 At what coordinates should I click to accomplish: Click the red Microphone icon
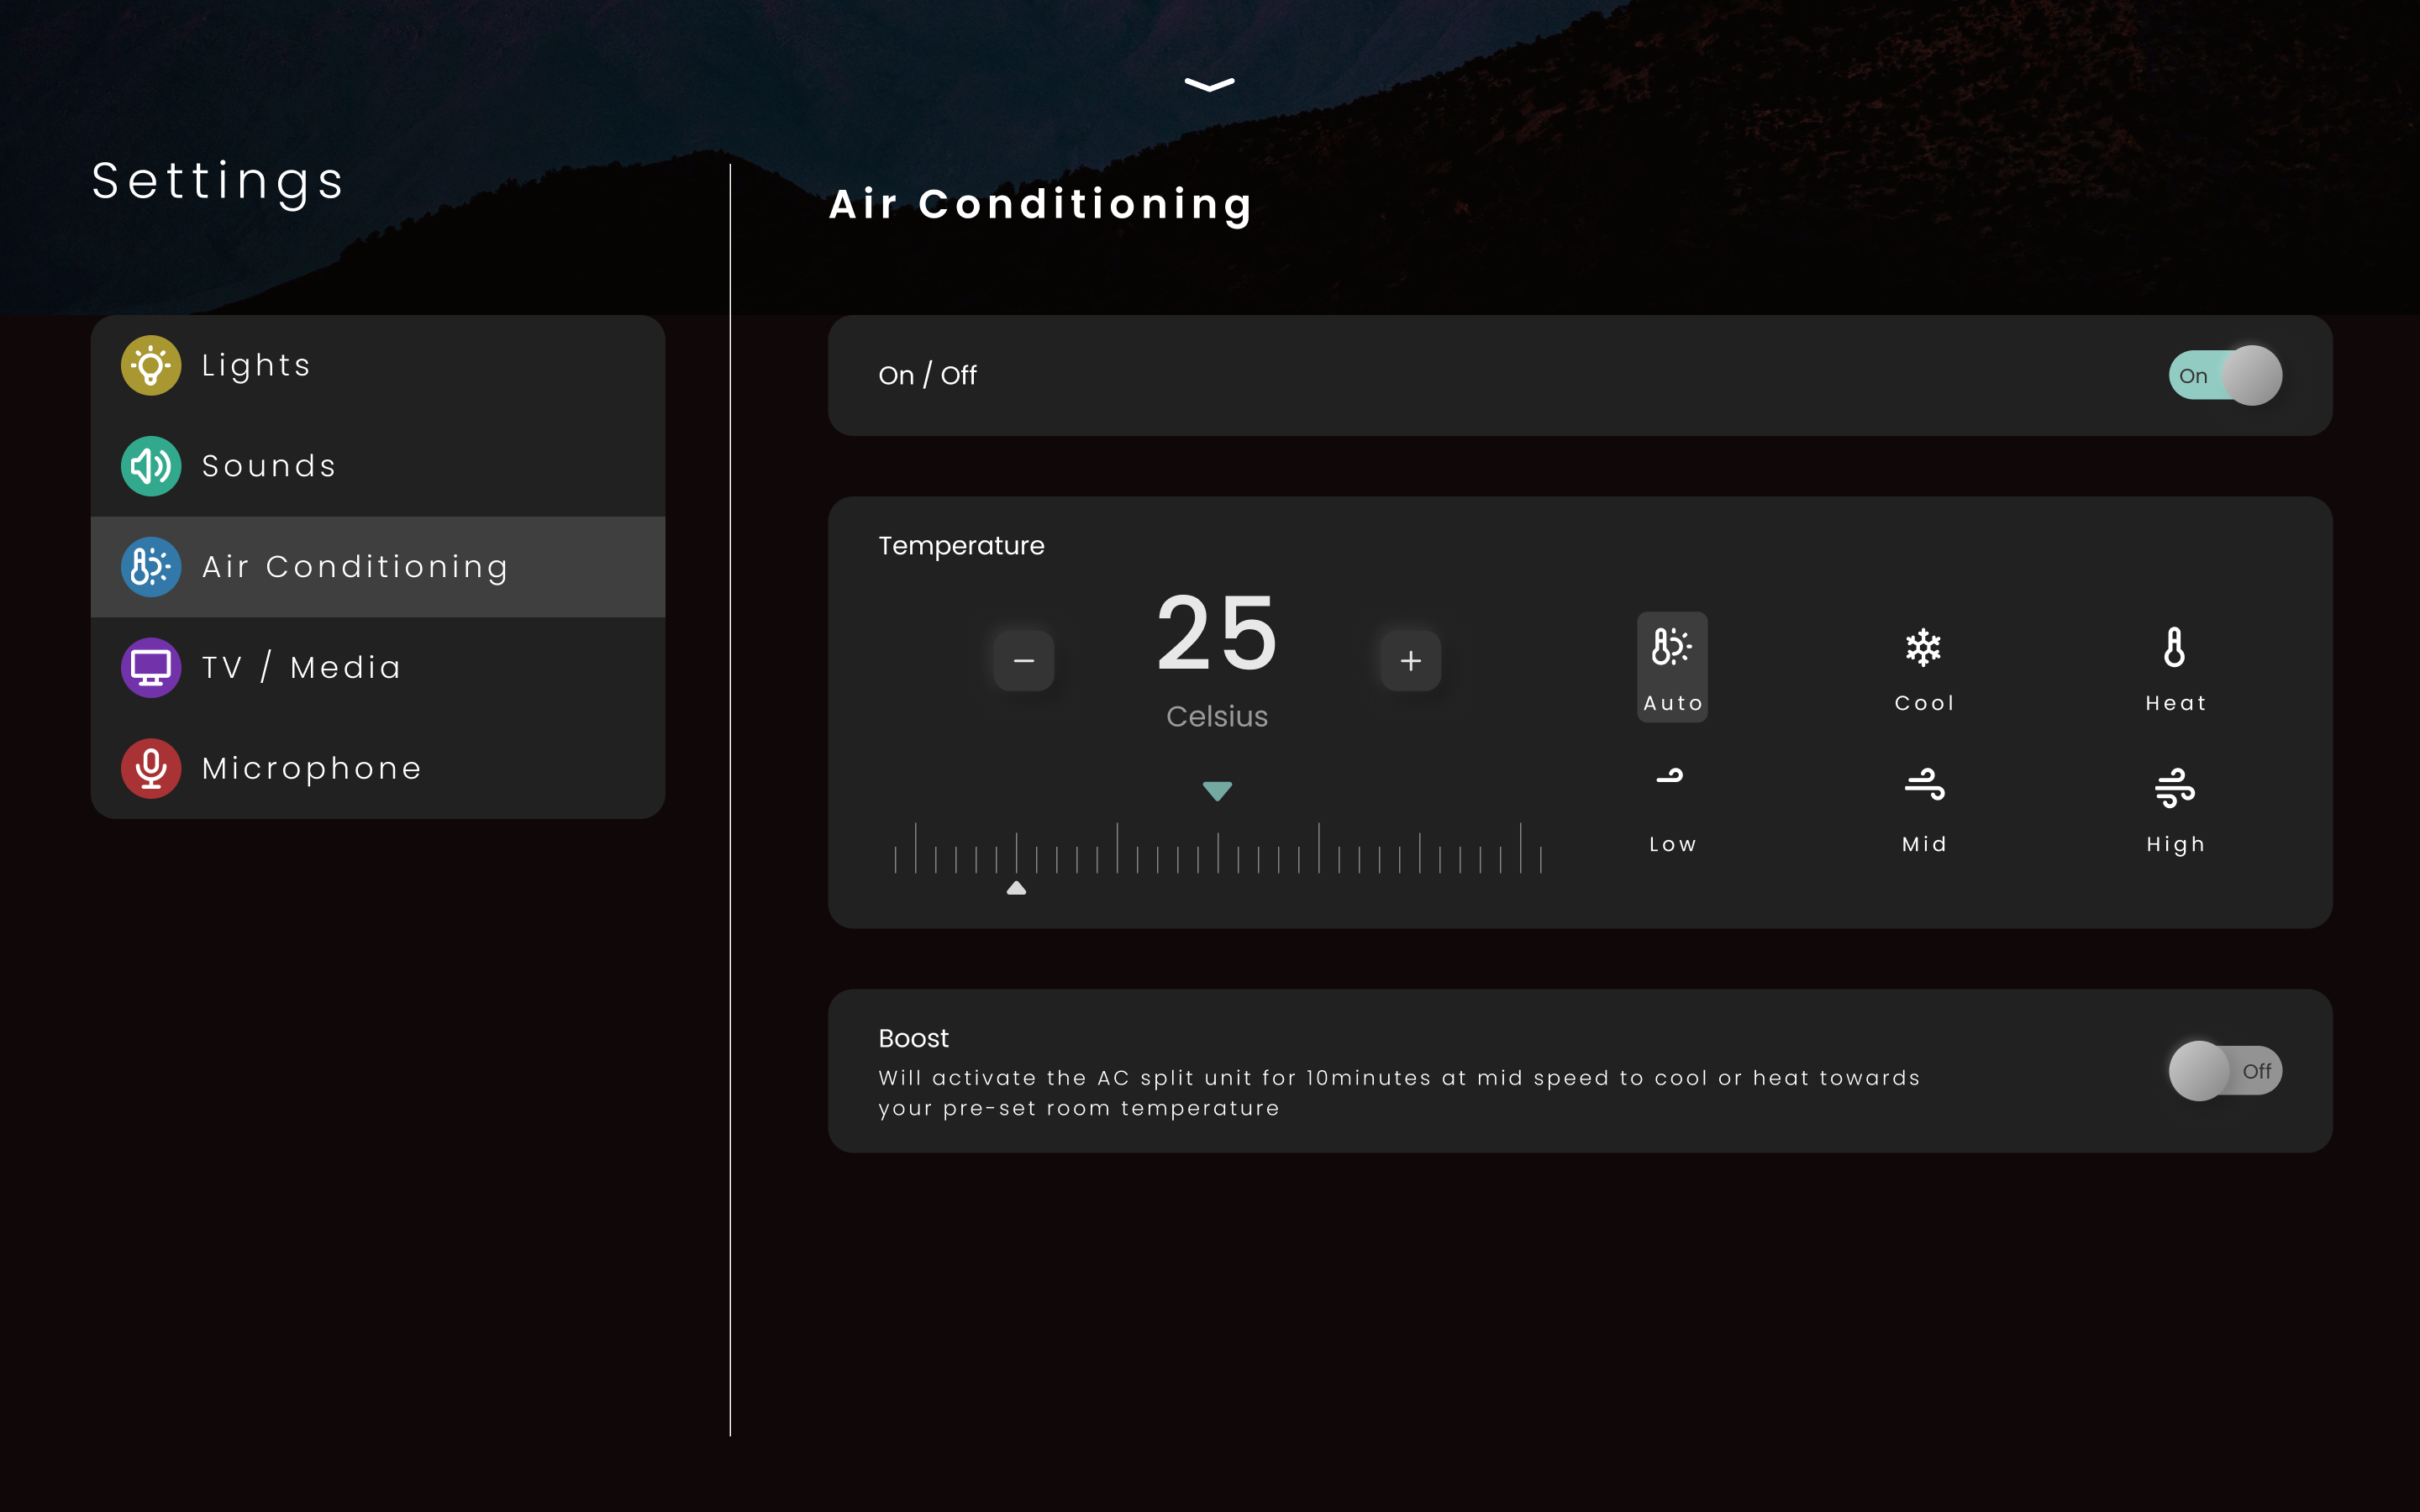[151, 768]
